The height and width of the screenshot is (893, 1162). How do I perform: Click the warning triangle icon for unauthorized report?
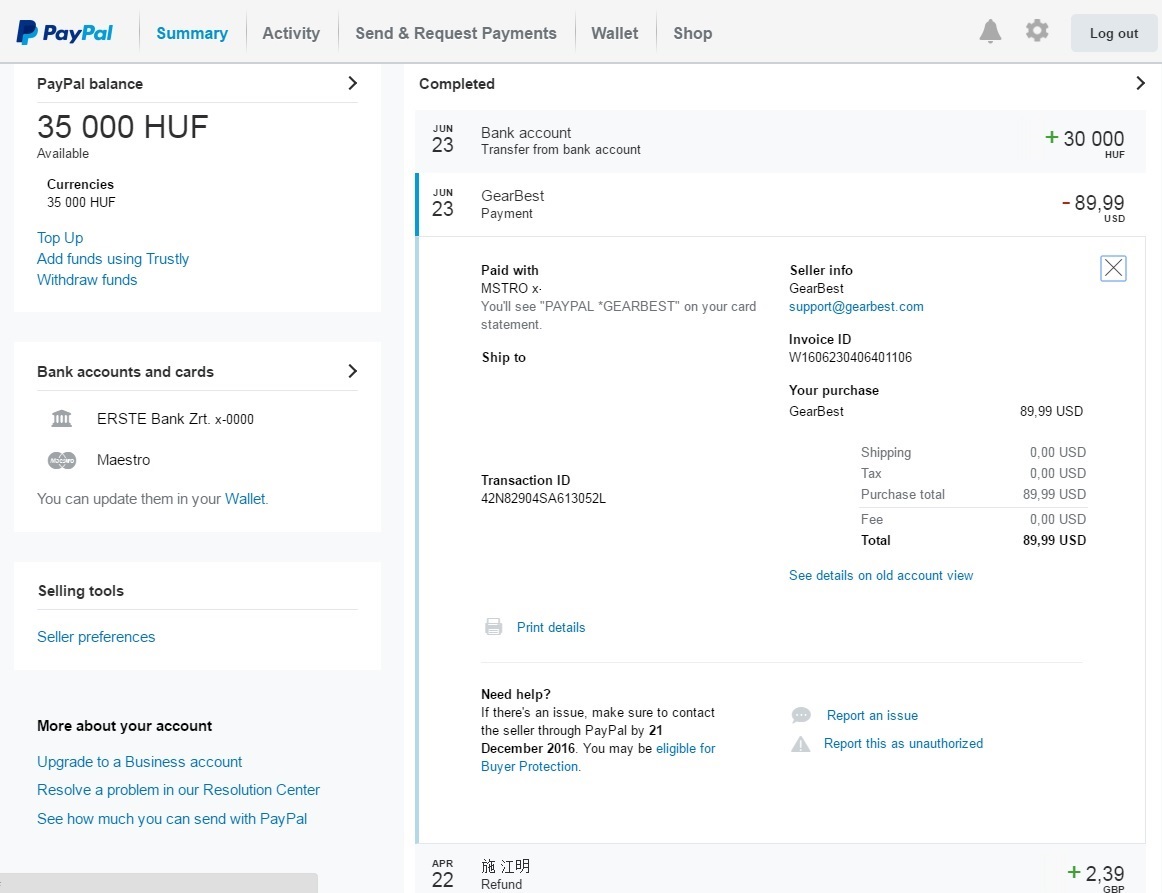[800, 744]
